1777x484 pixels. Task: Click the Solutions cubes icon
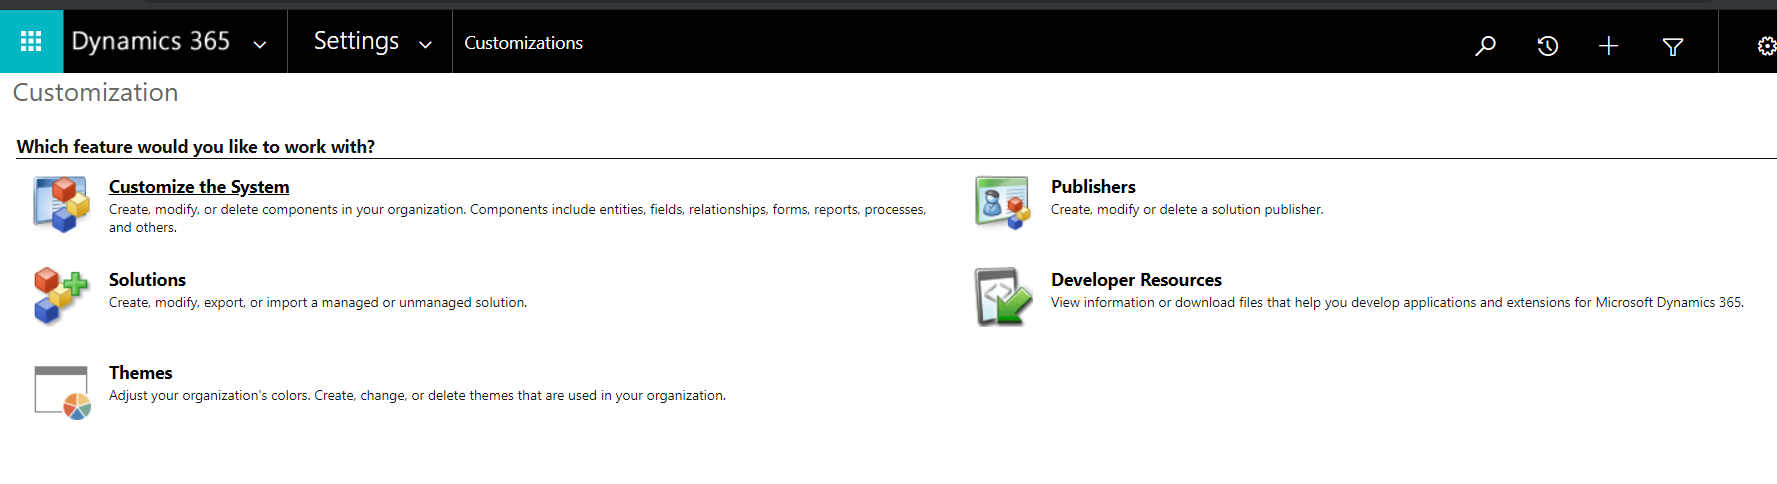point(61,295)
